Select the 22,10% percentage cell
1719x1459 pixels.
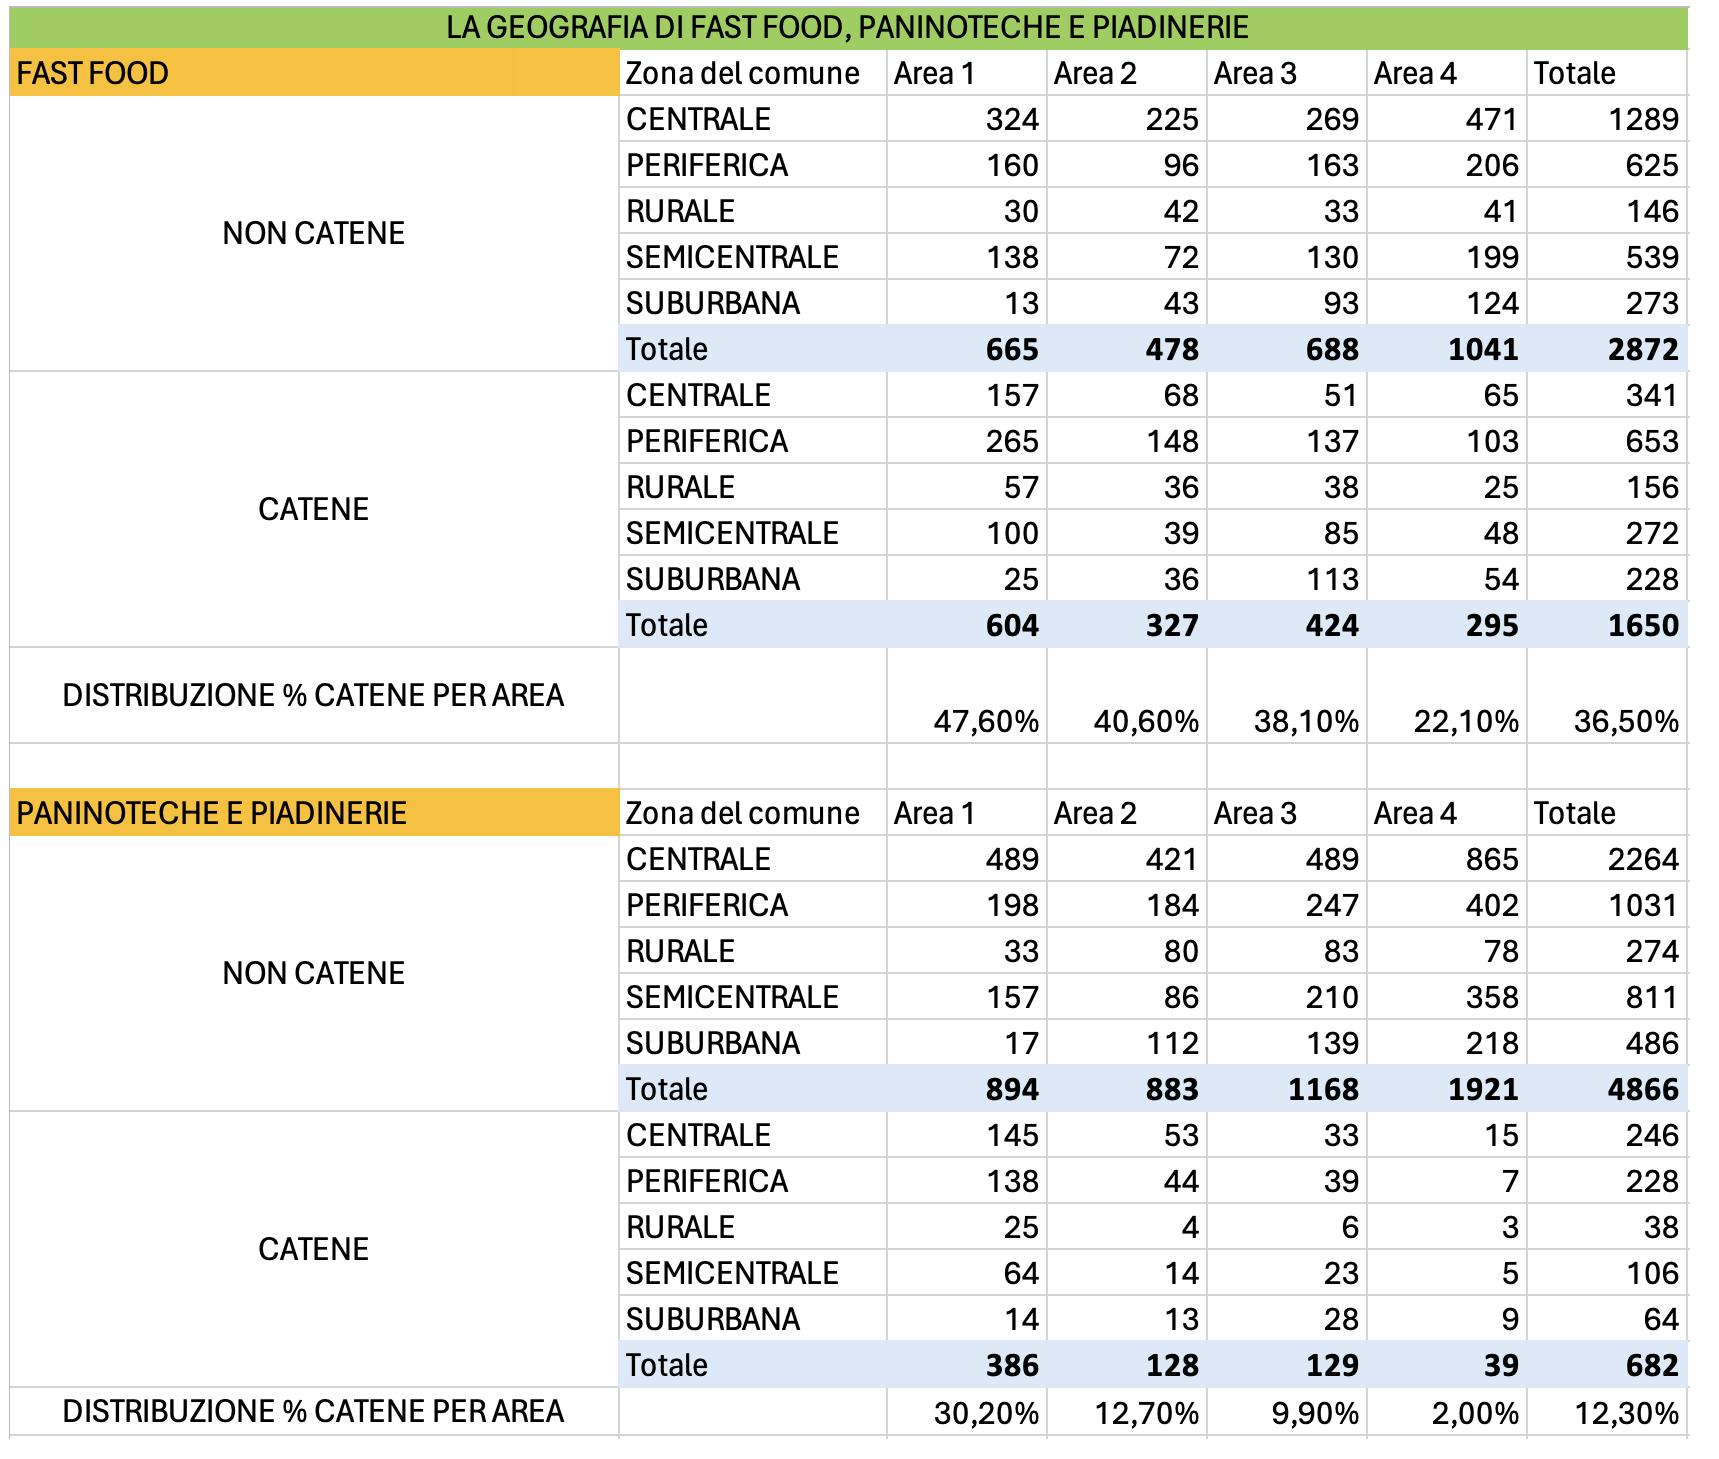1447,696
